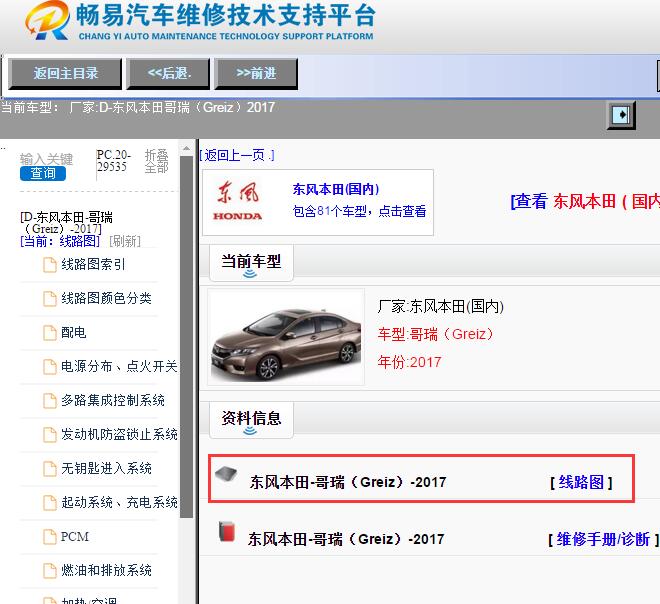Screen dimensions: 660x604
Task: Click the 输入关键 keyword input field
Action: click(46, 160)
